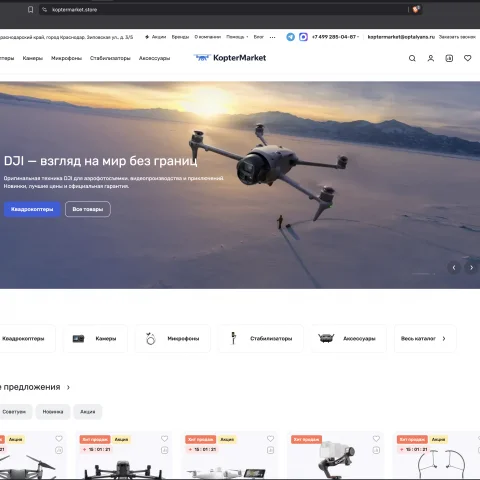Switch to Советуем filter tab
The image size is (480, 480).
tap(15, 412)
